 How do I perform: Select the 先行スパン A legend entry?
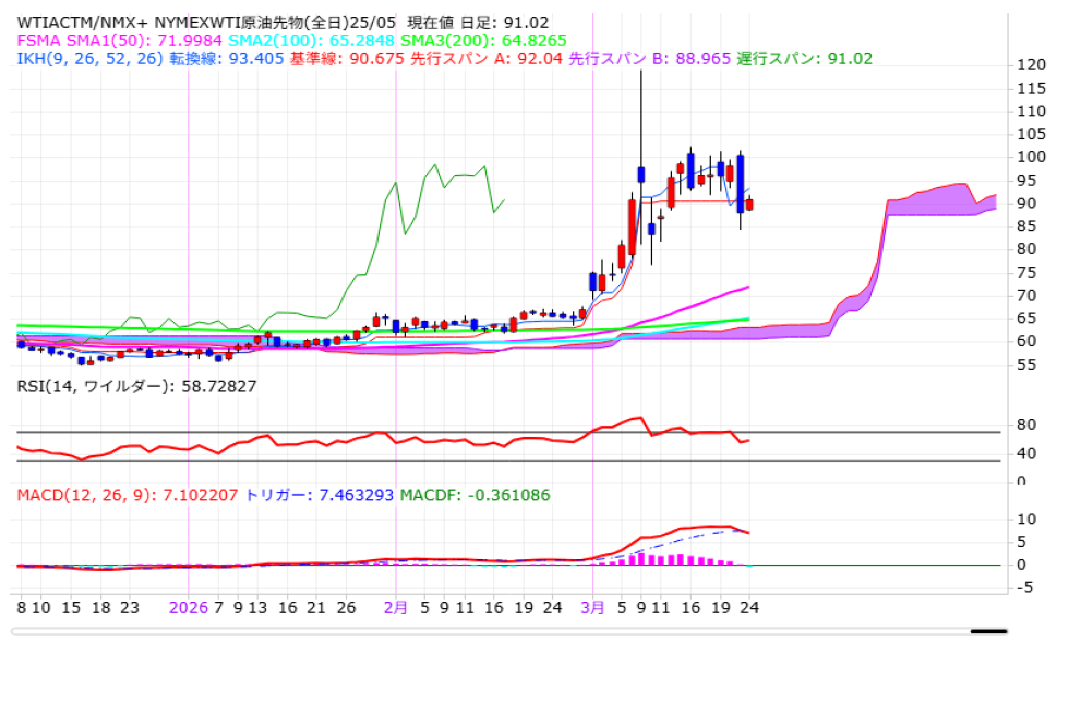[484, 59]
